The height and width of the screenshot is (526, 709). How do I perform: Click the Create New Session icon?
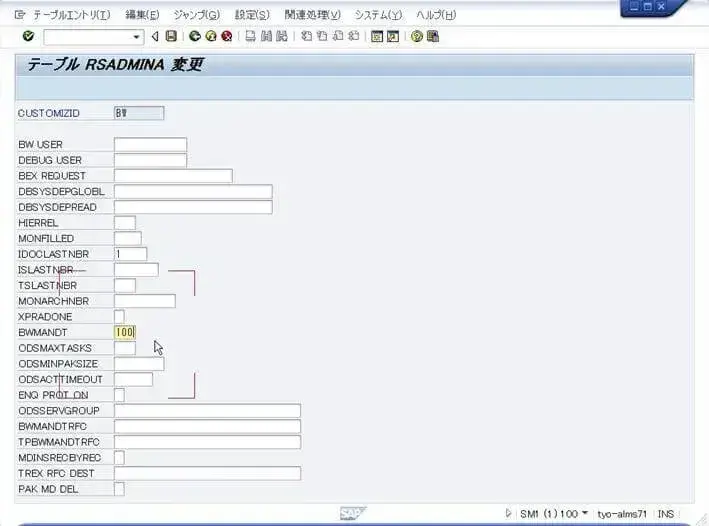377,37
